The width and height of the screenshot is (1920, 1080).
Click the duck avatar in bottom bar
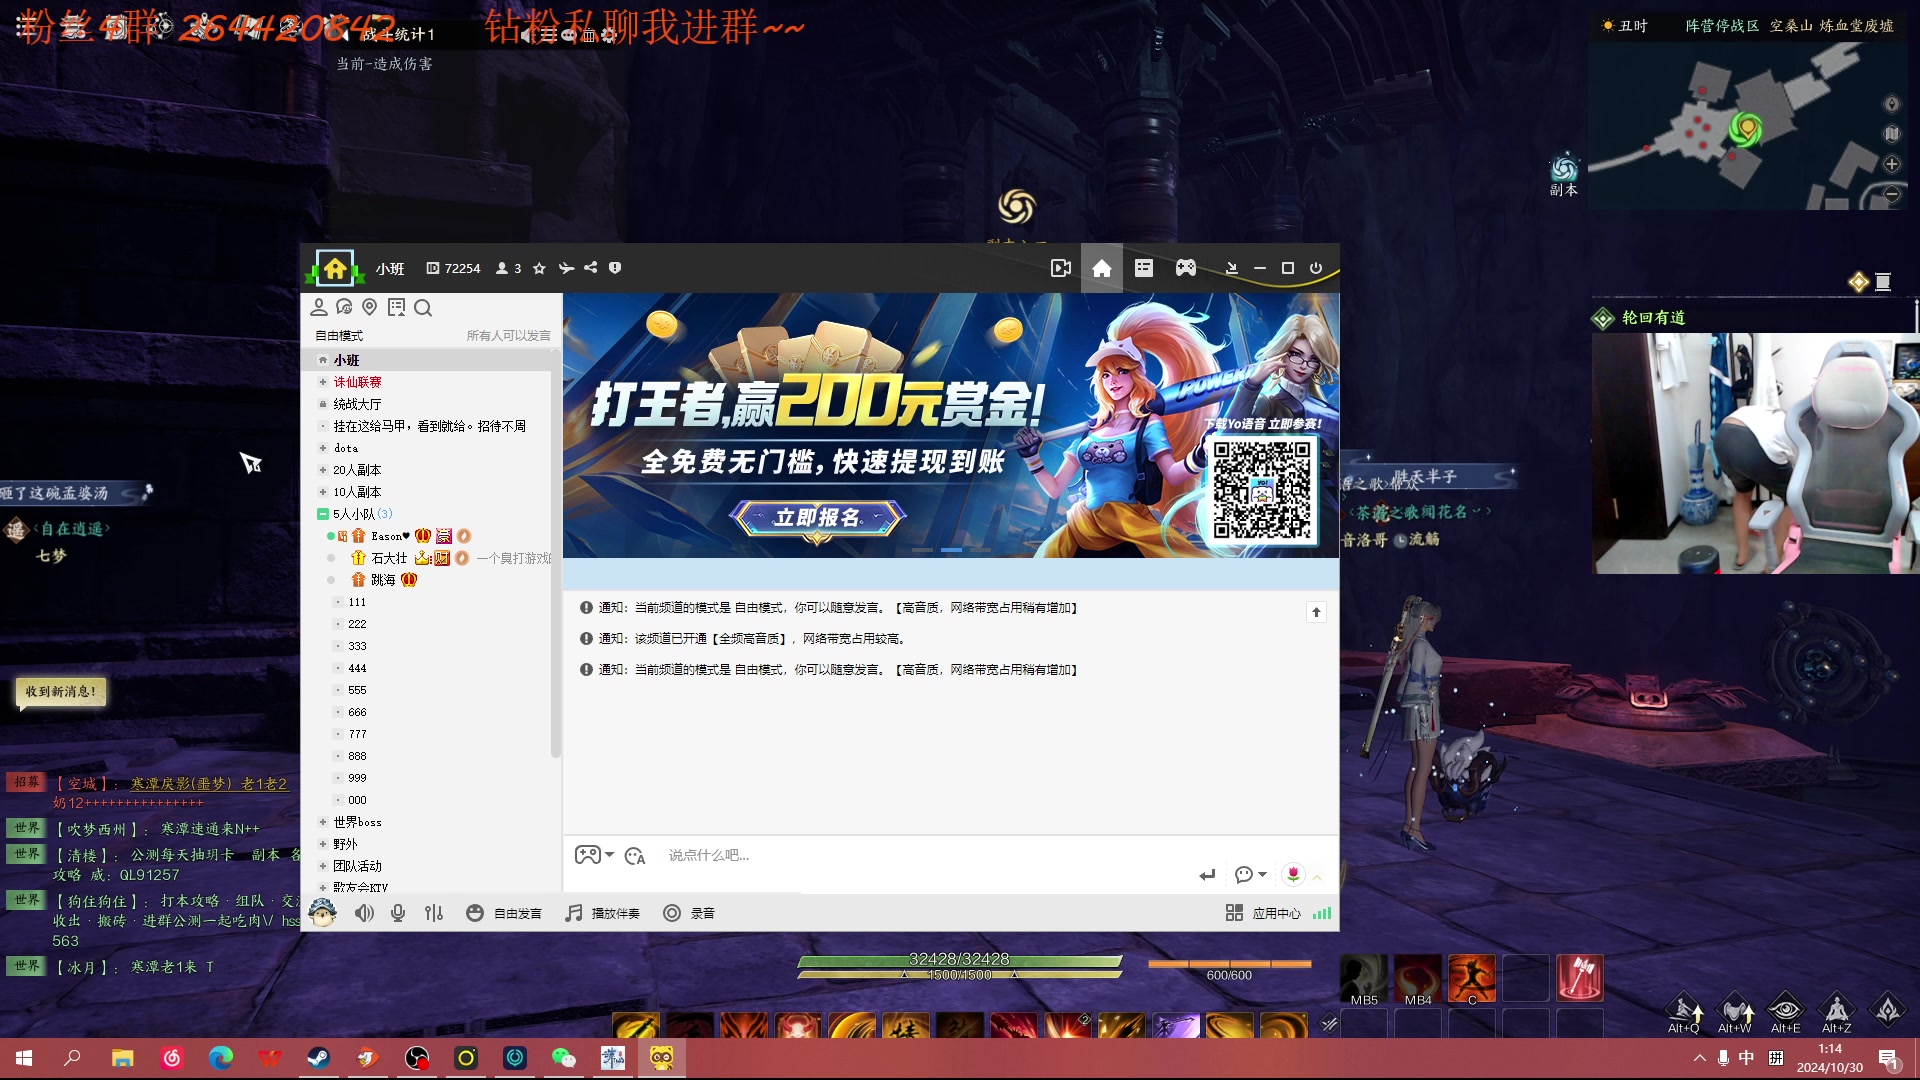coord(322,912)
